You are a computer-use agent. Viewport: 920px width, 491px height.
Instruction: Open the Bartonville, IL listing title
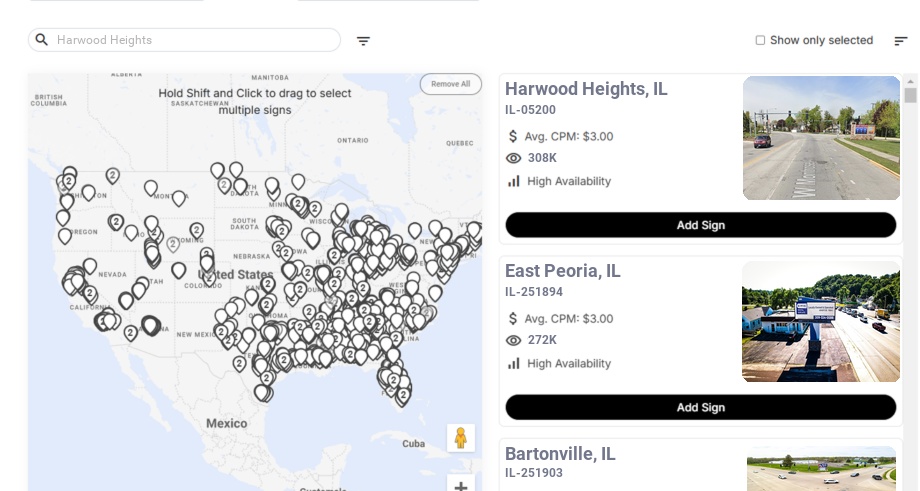tap(560, 454)
